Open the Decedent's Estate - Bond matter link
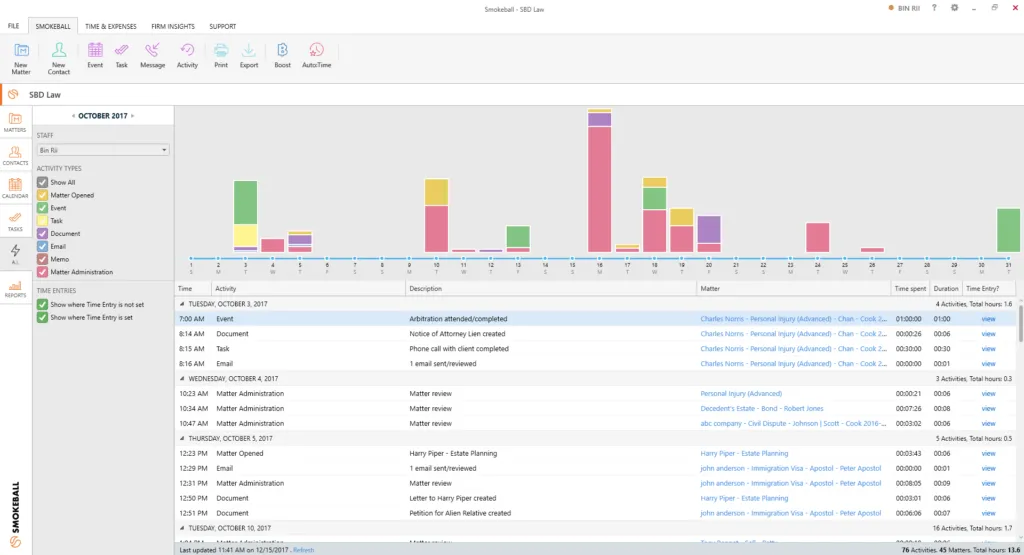This screenshot has height=555, width=1024. 761,409
